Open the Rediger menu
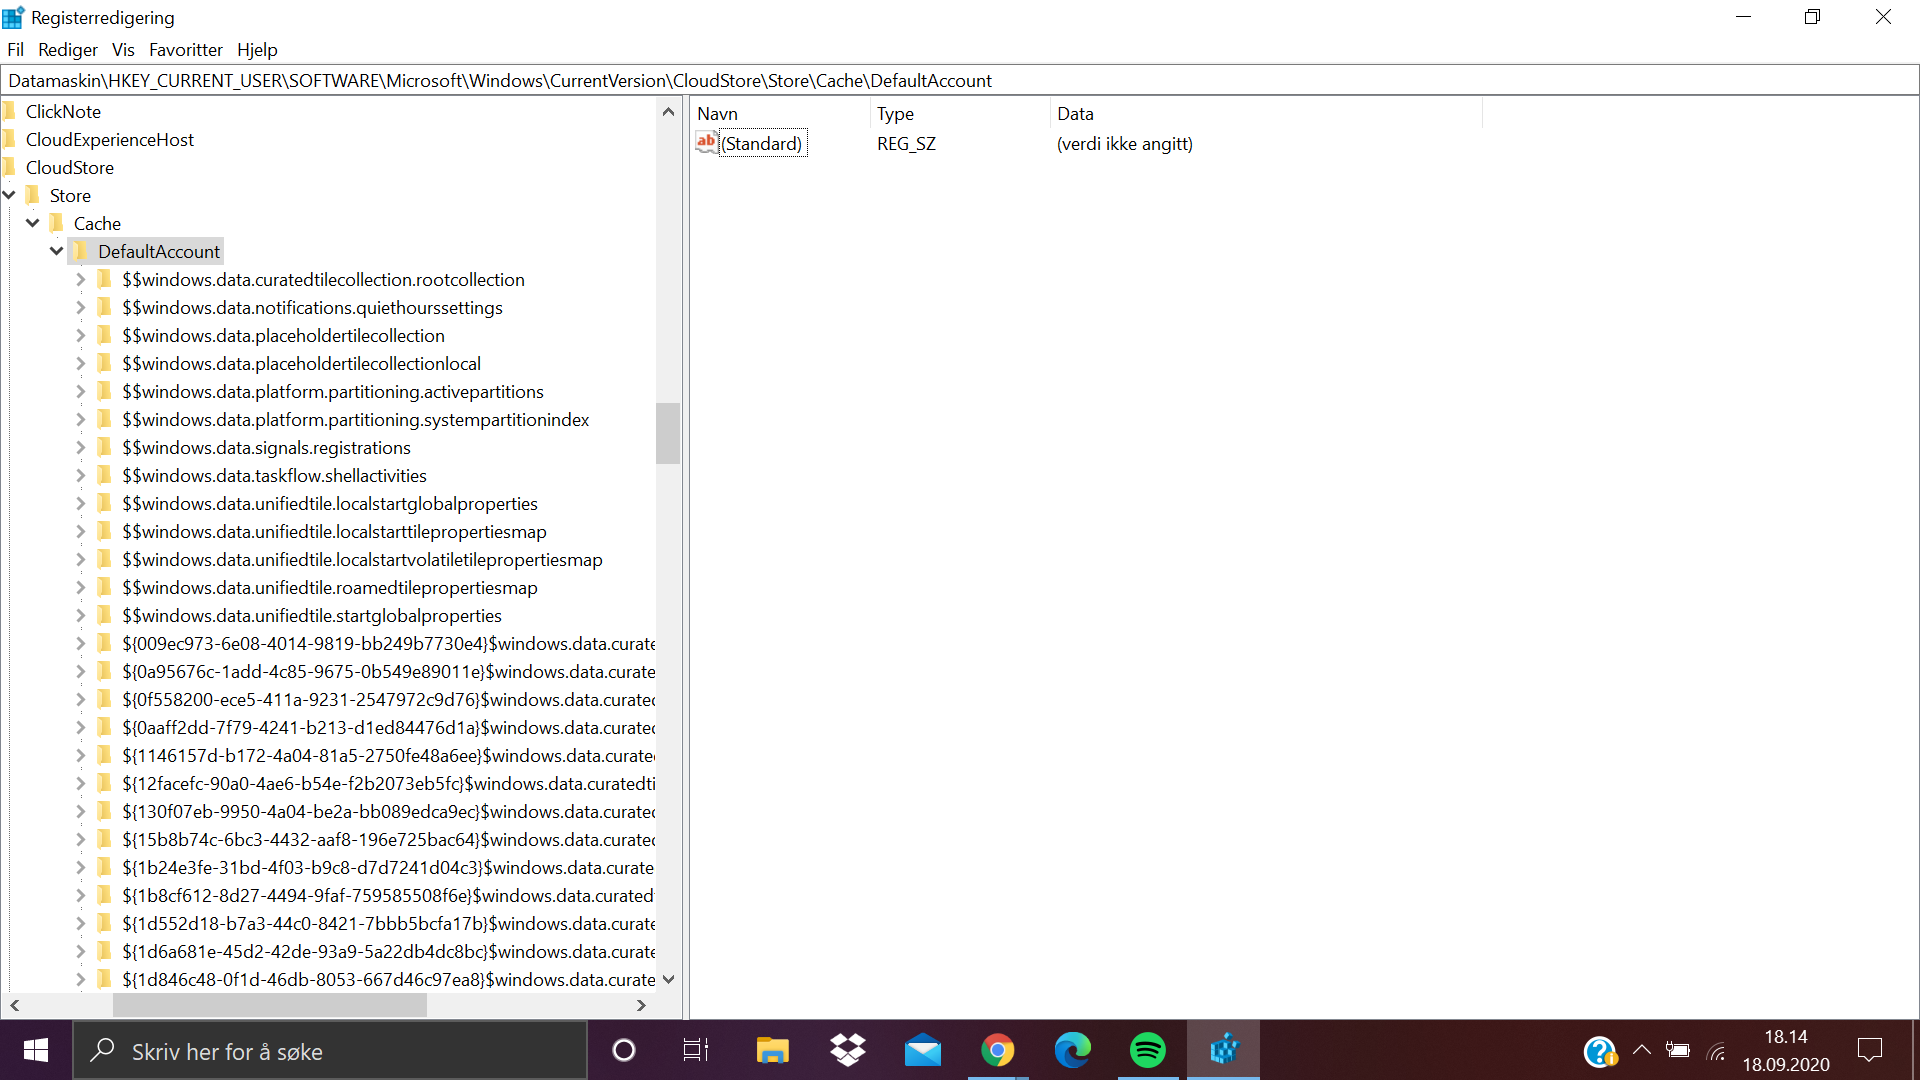This screenshot has height=1080, width=1920. click(x=68, y=50)
